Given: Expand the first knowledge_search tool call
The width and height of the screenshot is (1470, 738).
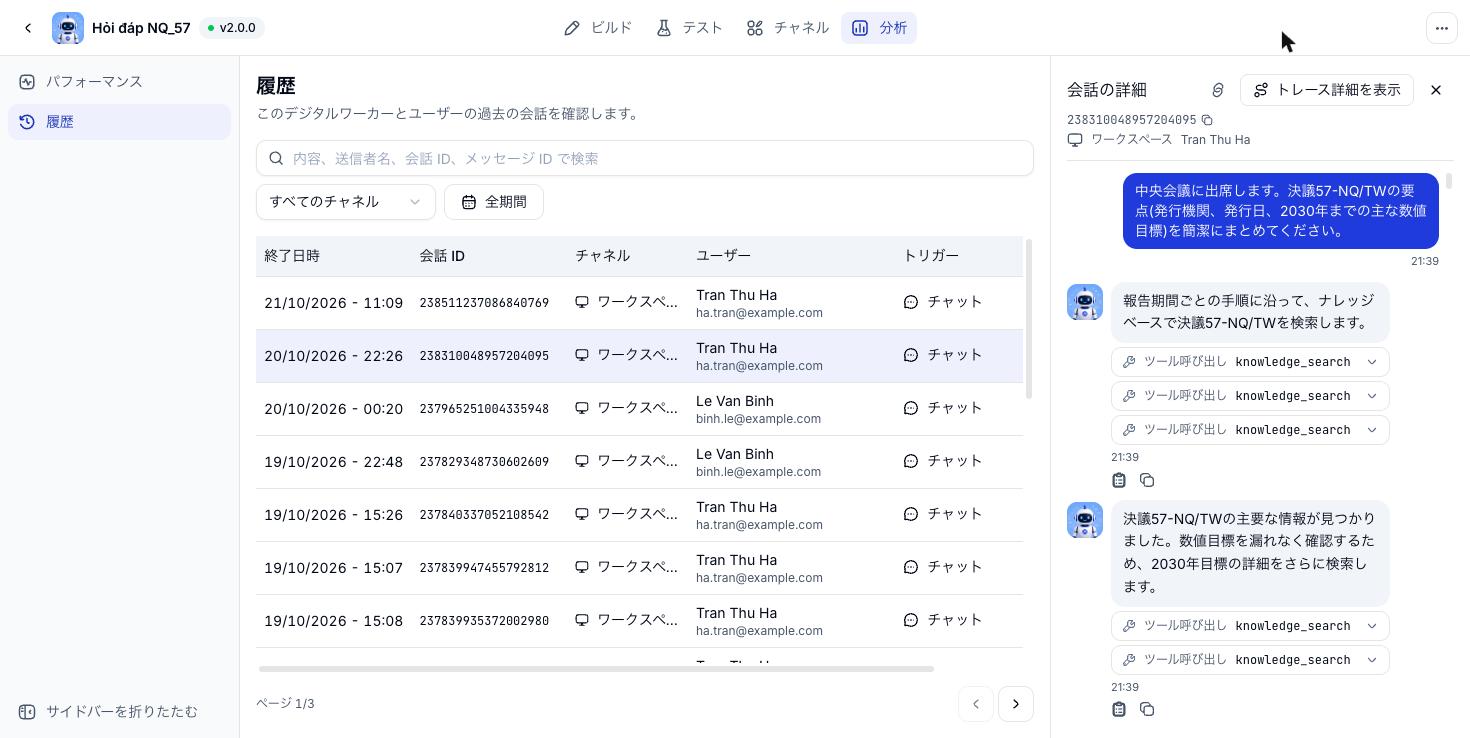Looking at the screenshot, I should tap(1250, 362).
